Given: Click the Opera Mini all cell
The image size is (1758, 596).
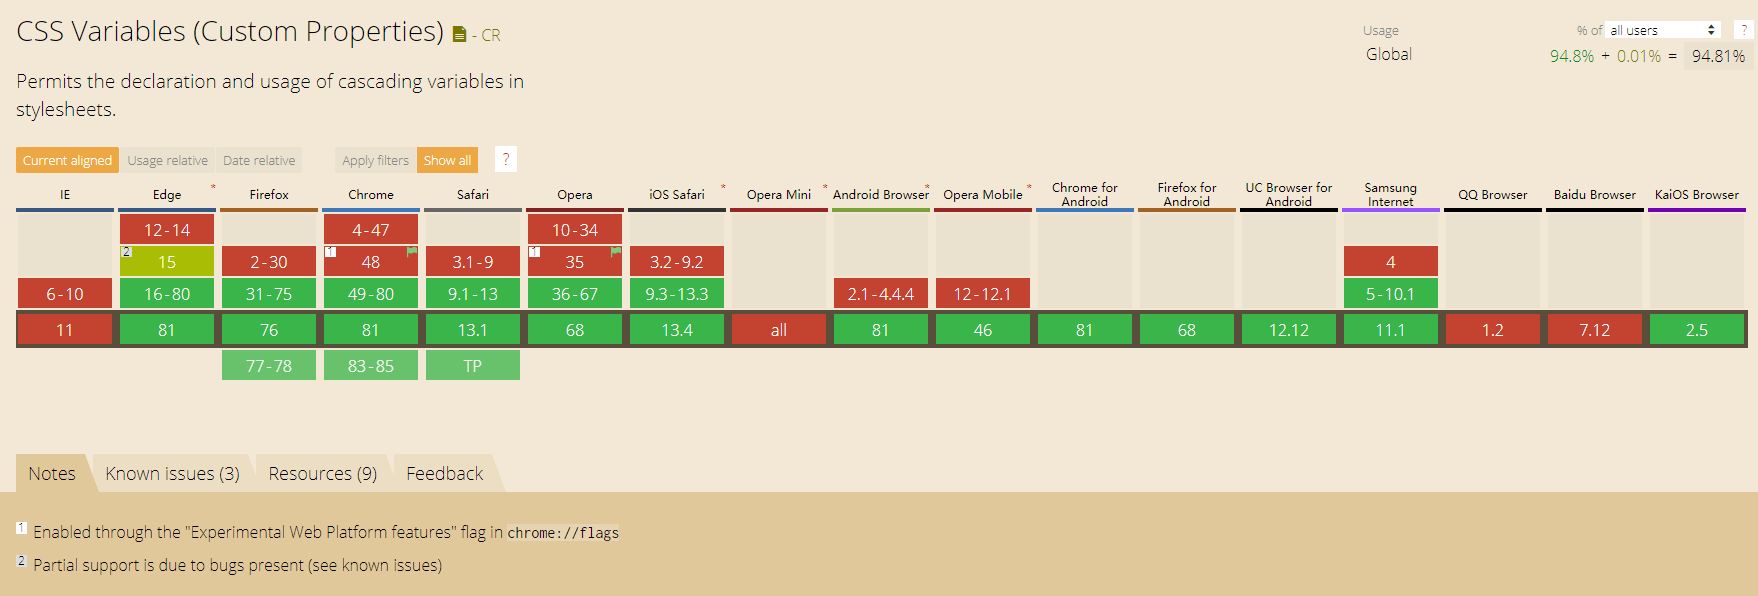Looking at the screenshot, I should coord(779,330).
